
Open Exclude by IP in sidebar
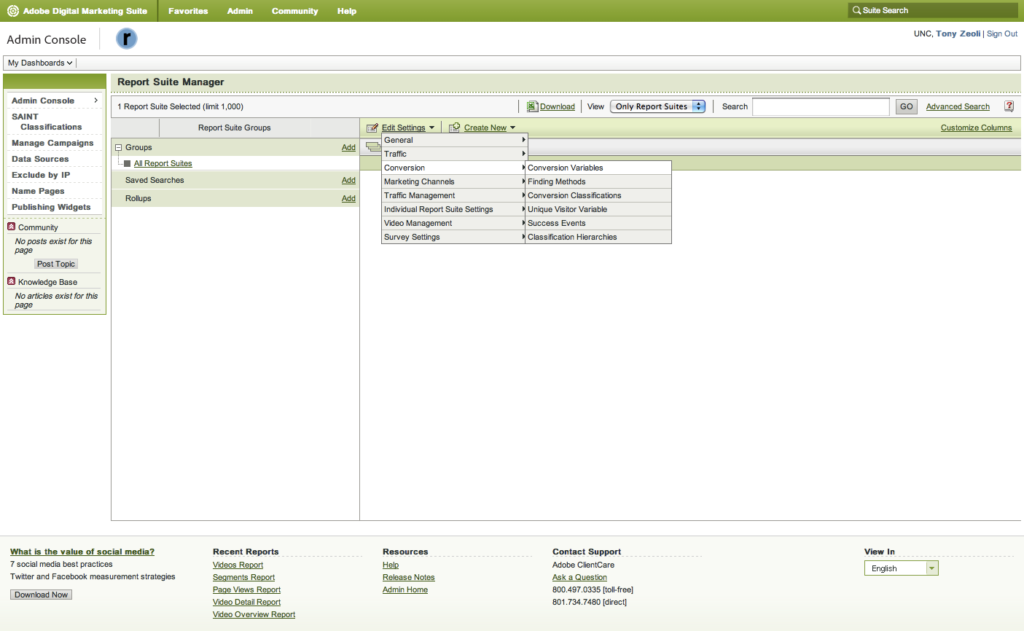point(40,175)
